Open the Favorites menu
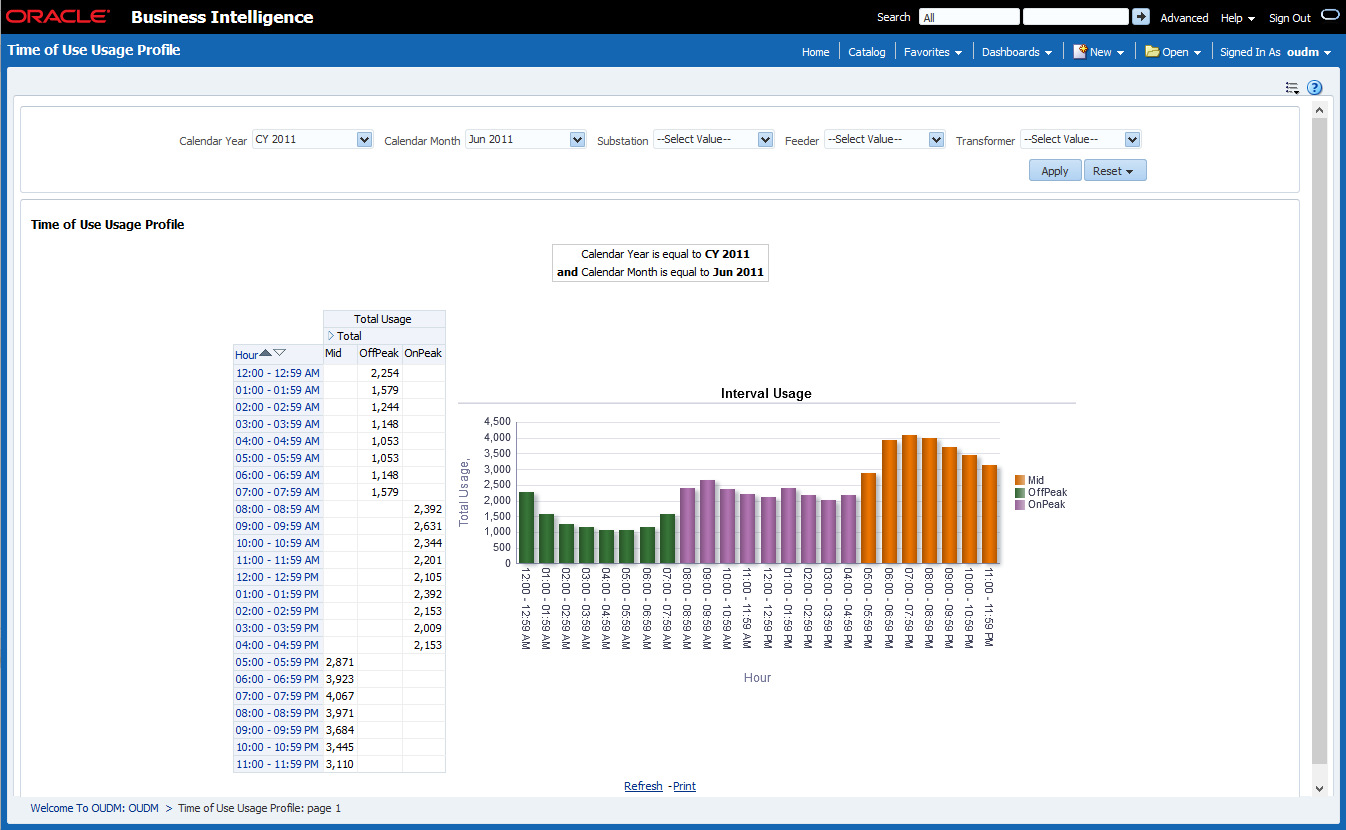 click(933, 52)
